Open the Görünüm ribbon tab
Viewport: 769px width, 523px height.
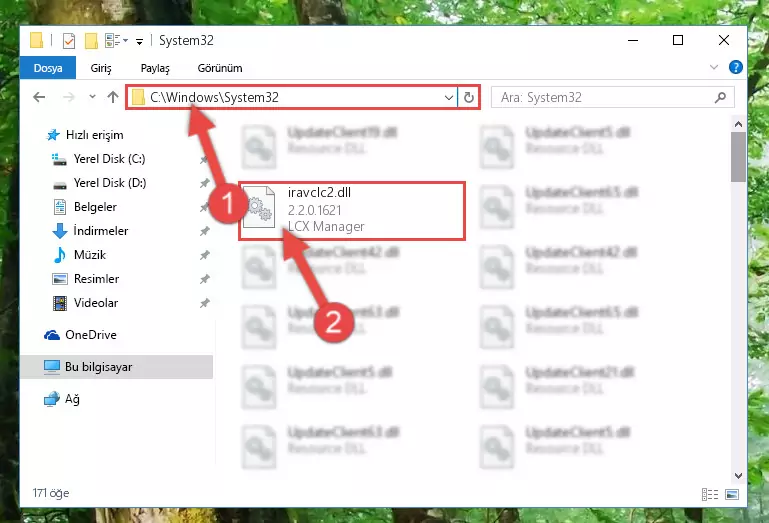tap(220, 68)
